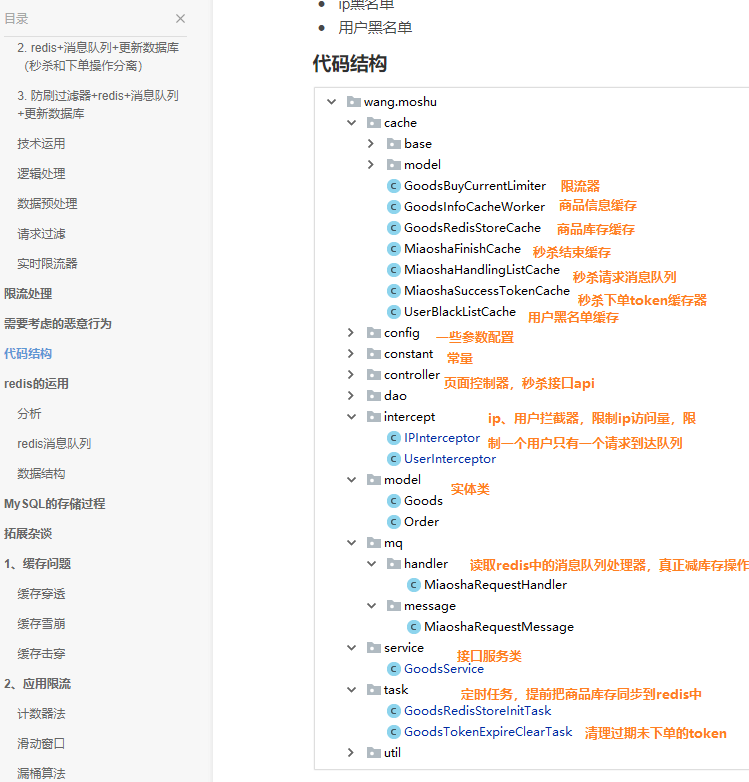
Task: Navigate to 限流处理 section
Action: click(x=28, y=294)
